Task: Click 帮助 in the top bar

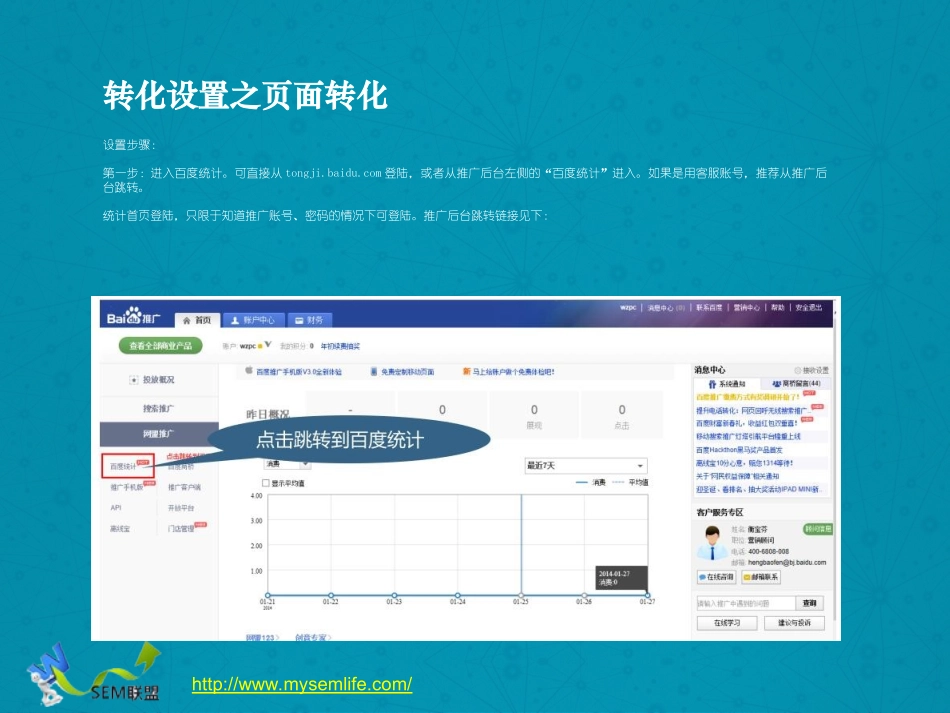Action: (777, 308)
